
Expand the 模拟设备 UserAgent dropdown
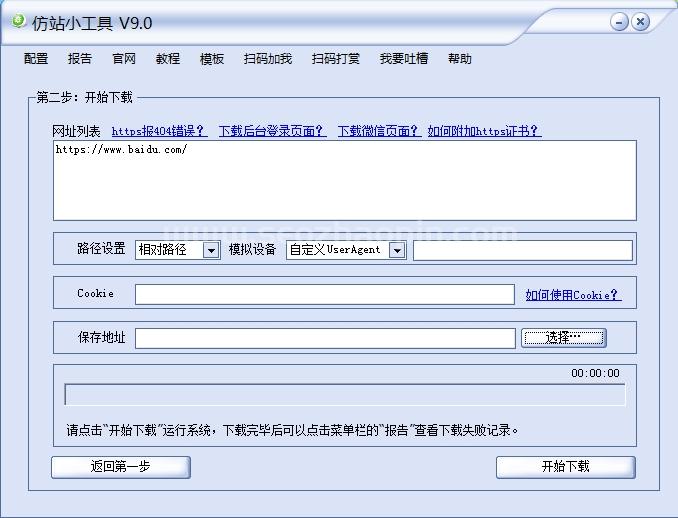[397, 250]
